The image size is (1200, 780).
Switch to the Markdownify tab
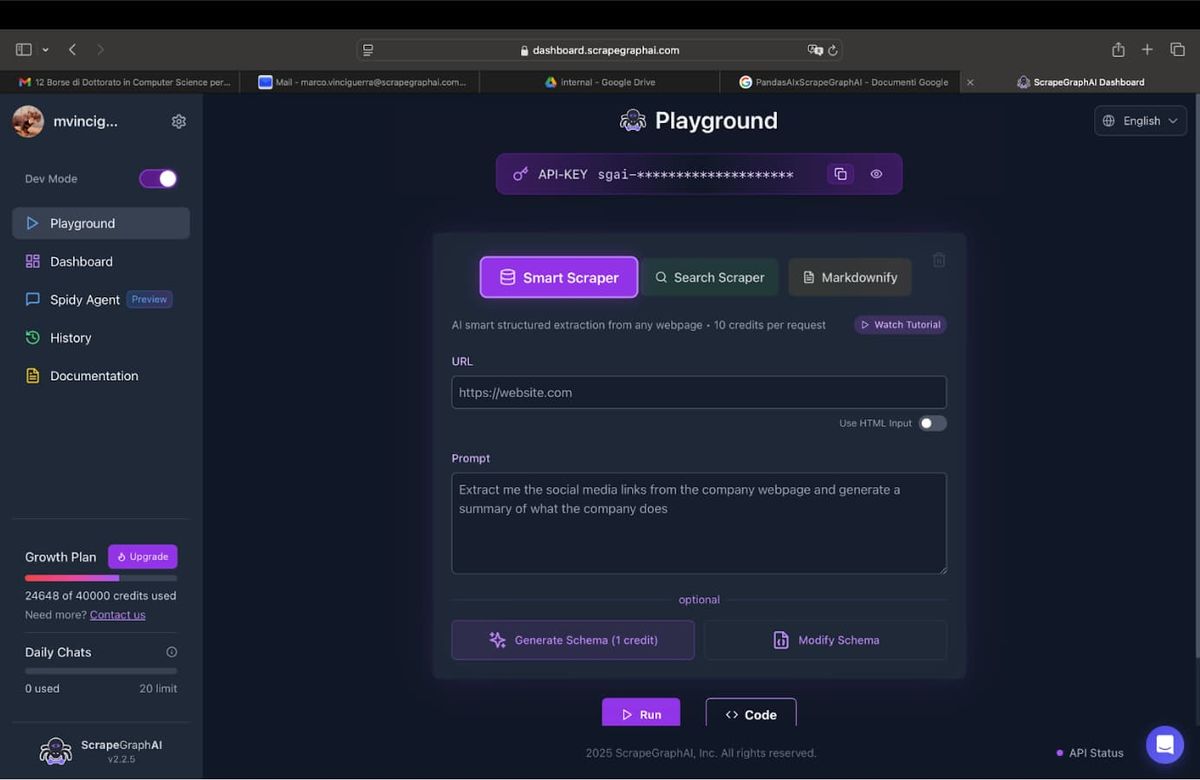849,277
